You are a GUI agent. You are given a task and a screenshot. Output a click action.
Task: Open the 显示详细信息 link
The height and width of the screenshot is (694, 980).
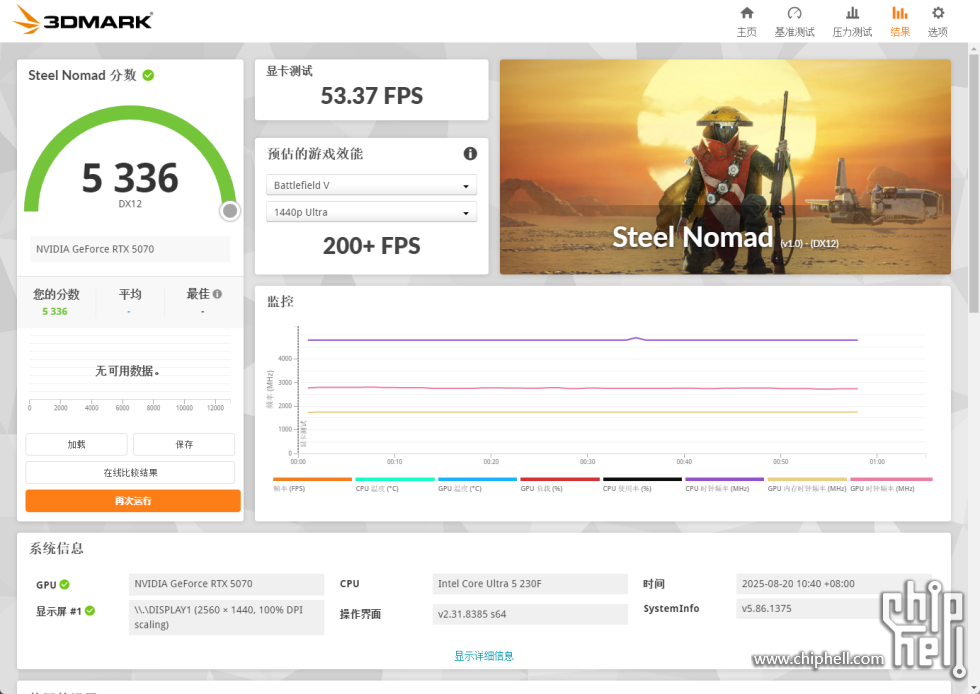pyautogui.click(x=484, y=656)
